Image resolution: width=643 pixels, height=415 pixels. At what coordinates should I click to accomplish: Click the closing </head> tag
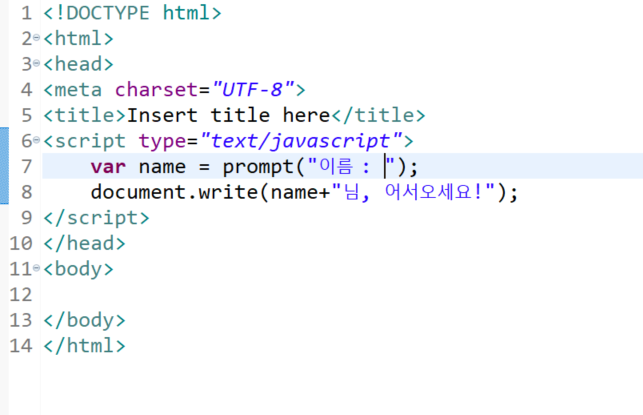coord(84,243)
